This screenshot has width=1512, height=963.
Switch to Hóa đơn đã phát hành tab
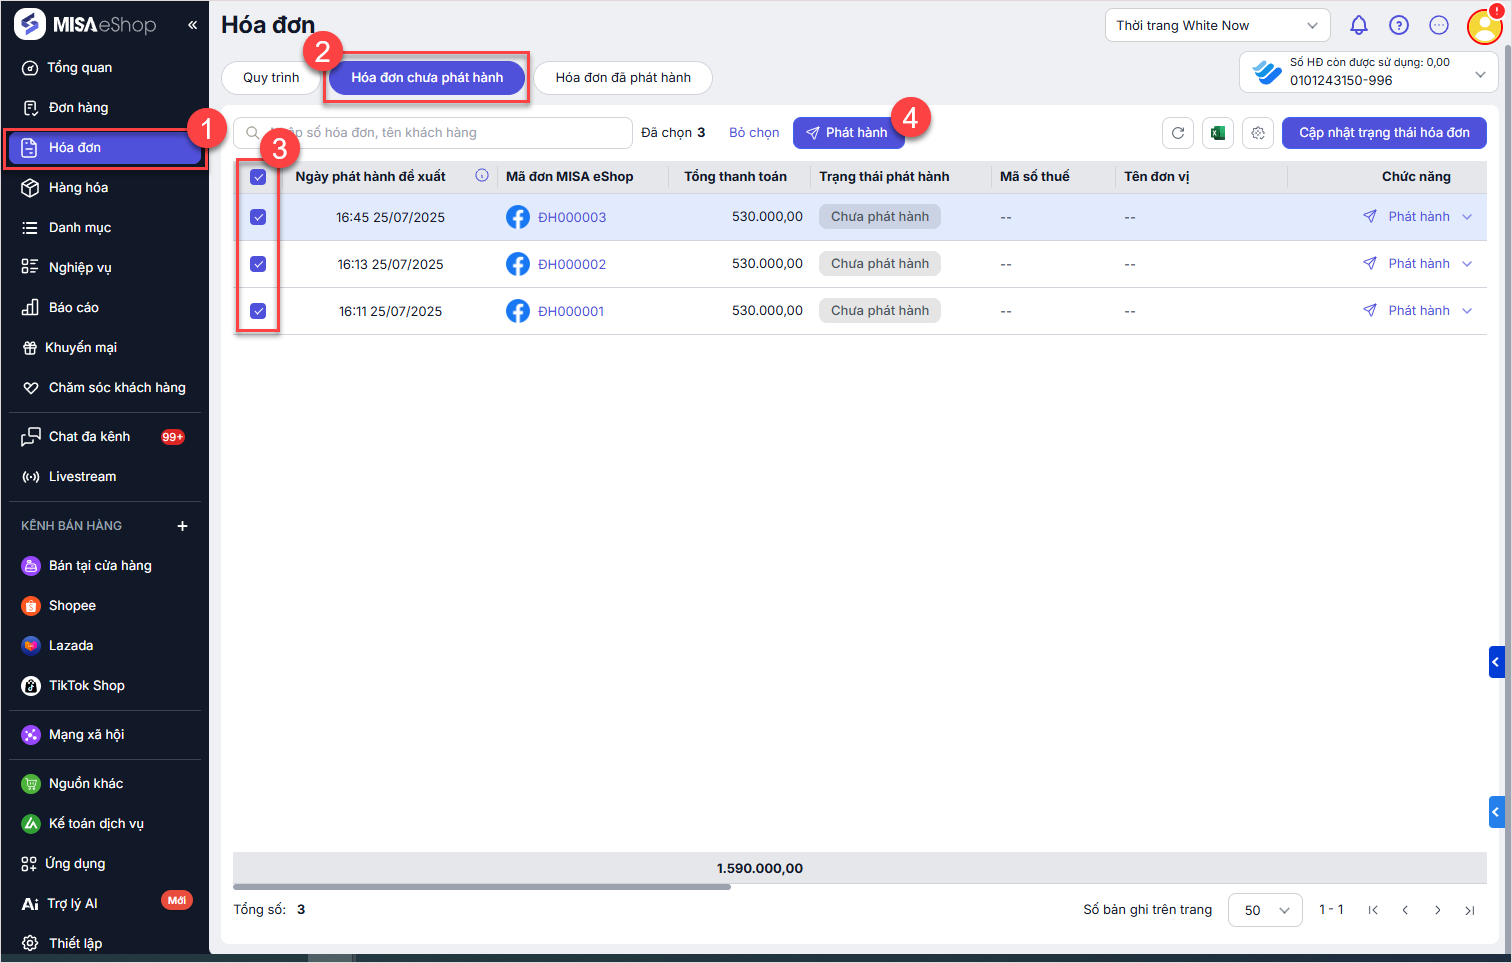coord(622,78)
